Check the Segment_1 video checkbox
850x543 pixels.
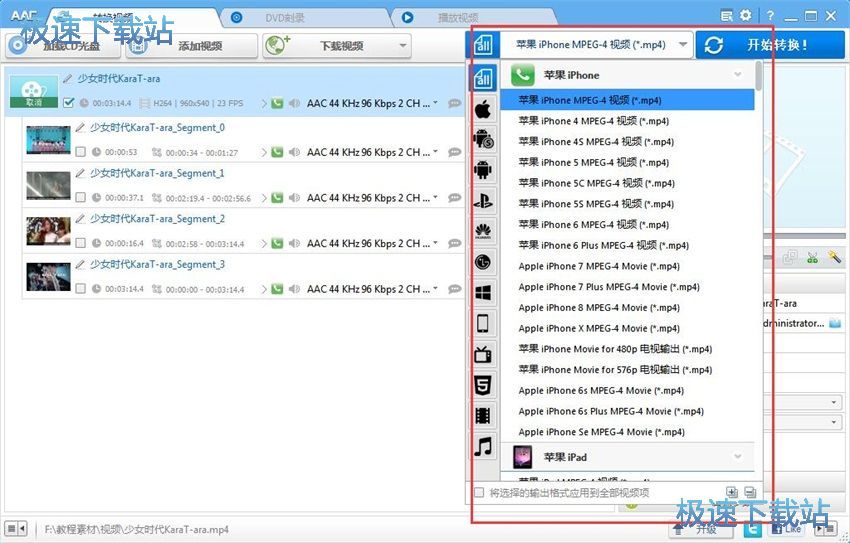[x=81, y=198]
